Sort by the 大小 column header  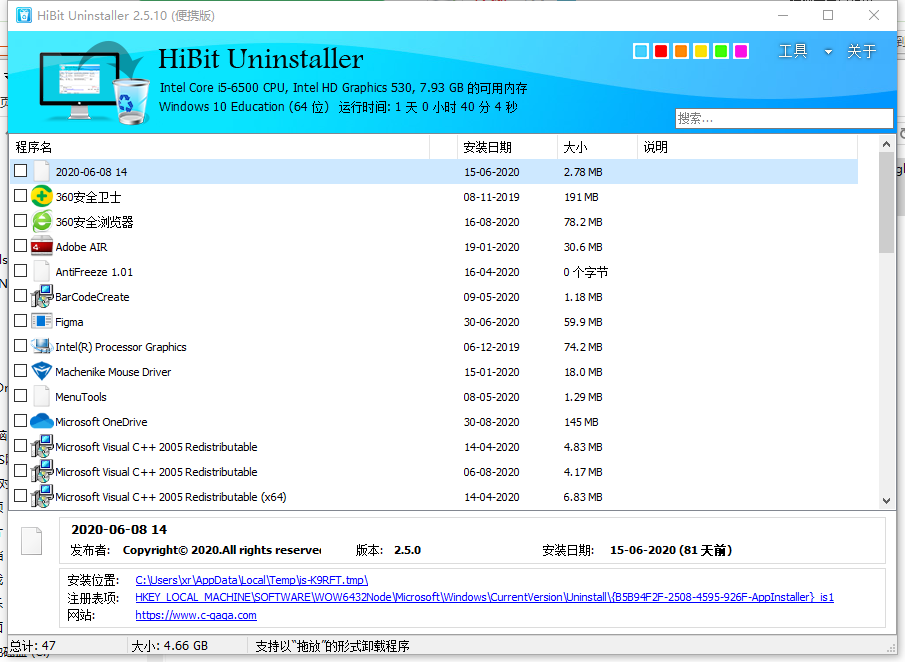[x=597, y=147]
